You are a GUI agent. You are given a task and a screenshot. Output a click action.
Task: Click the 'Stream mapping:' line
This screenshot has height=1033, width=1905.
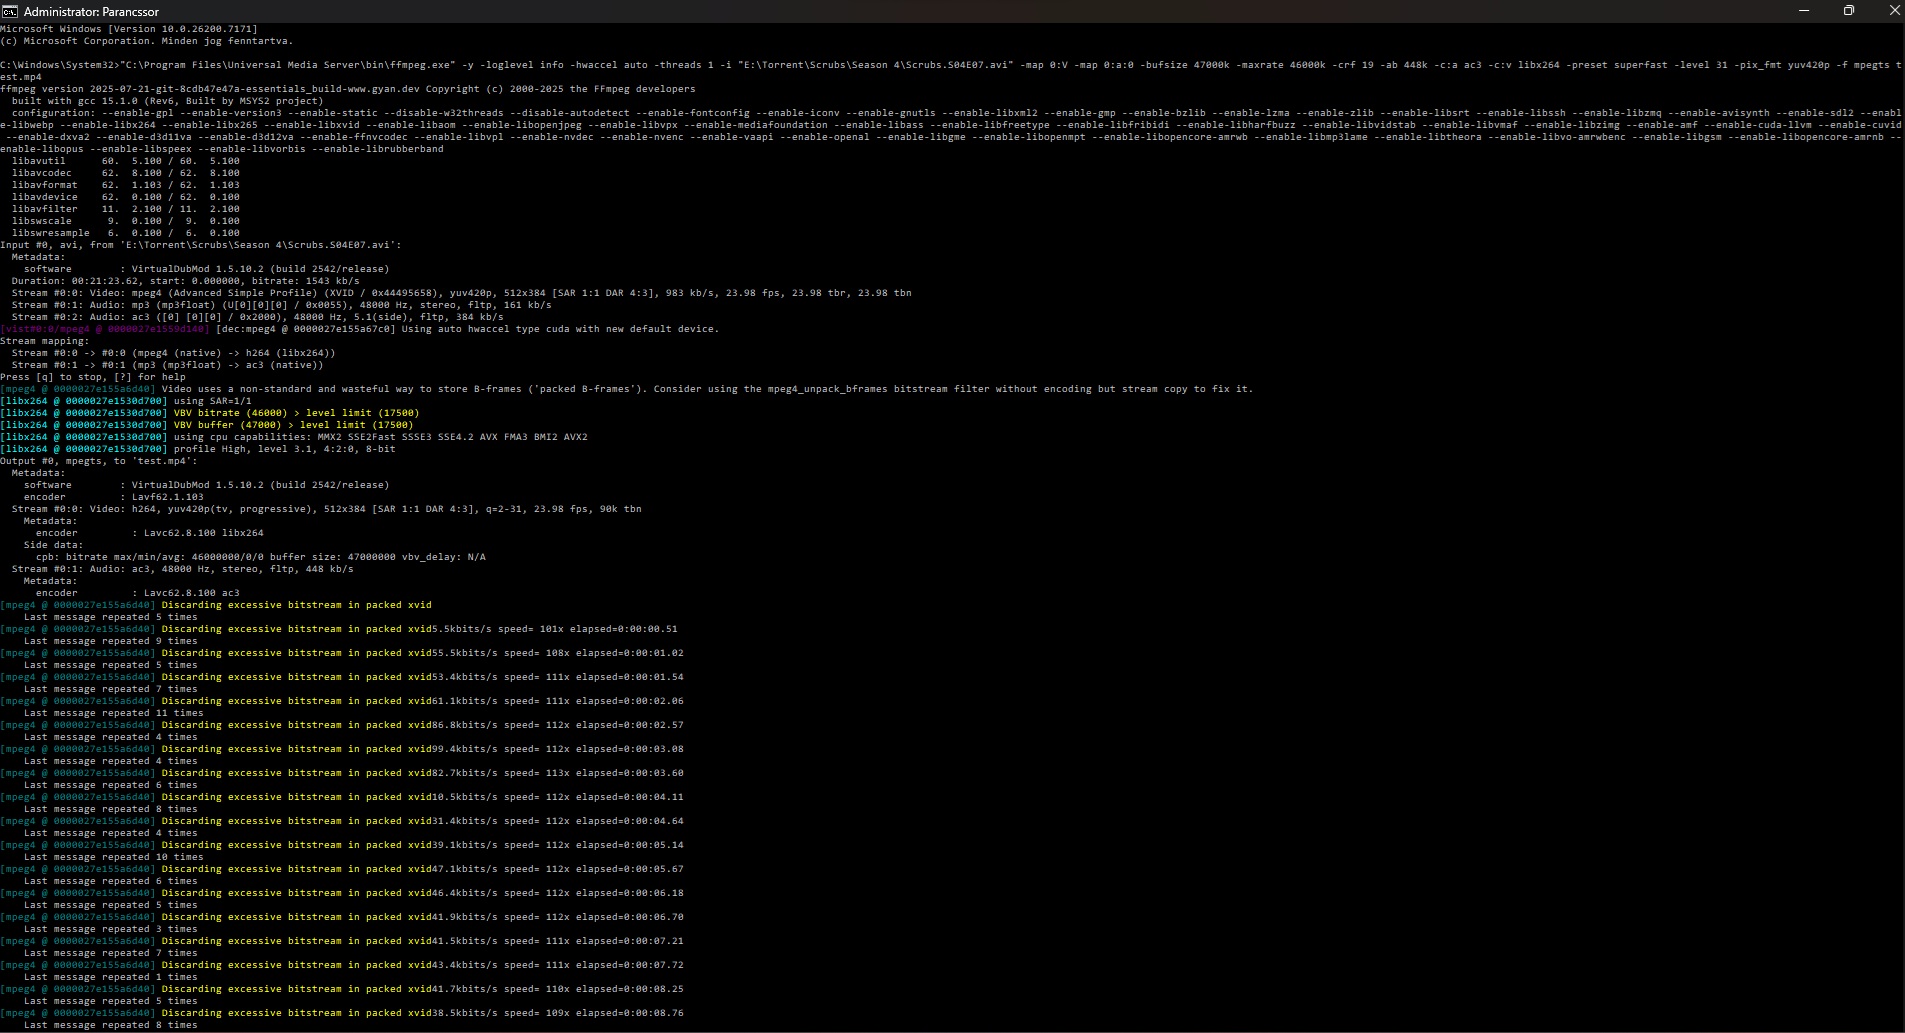(x=45, y=341)
